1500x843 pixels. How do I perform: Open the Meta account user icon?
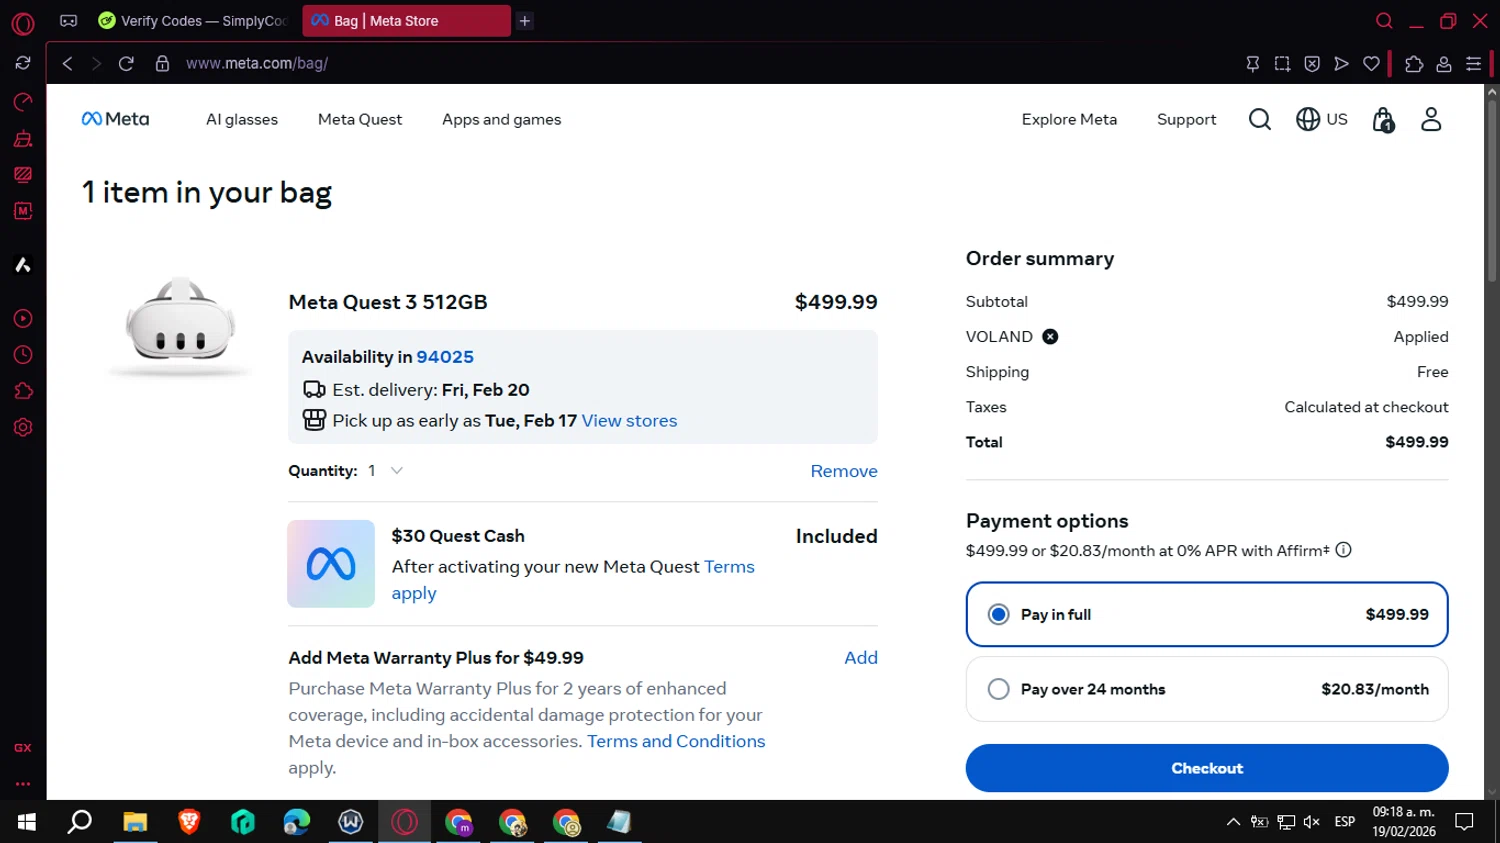(1431, 119)
